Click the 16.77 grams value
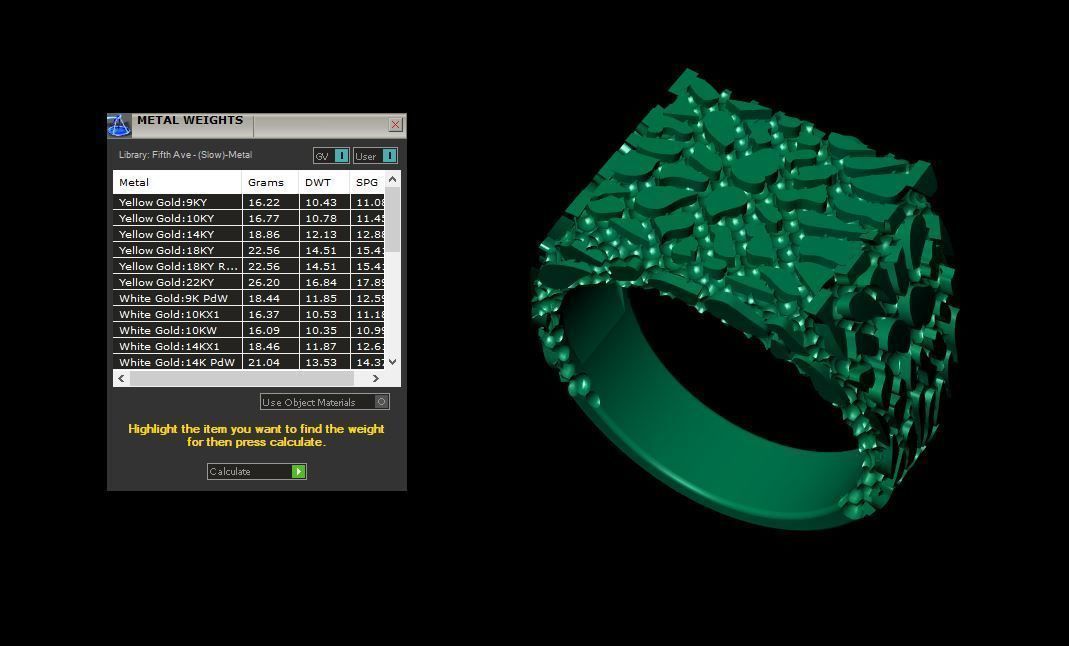 click(x=264, y=218)
